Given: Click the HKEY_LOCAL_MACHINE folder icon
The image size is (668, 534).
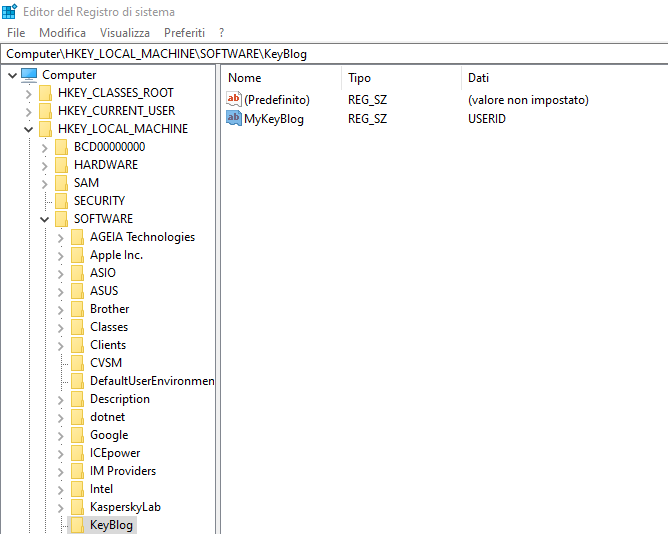Looking at the screenshot, I should click(x=45, y=129).
